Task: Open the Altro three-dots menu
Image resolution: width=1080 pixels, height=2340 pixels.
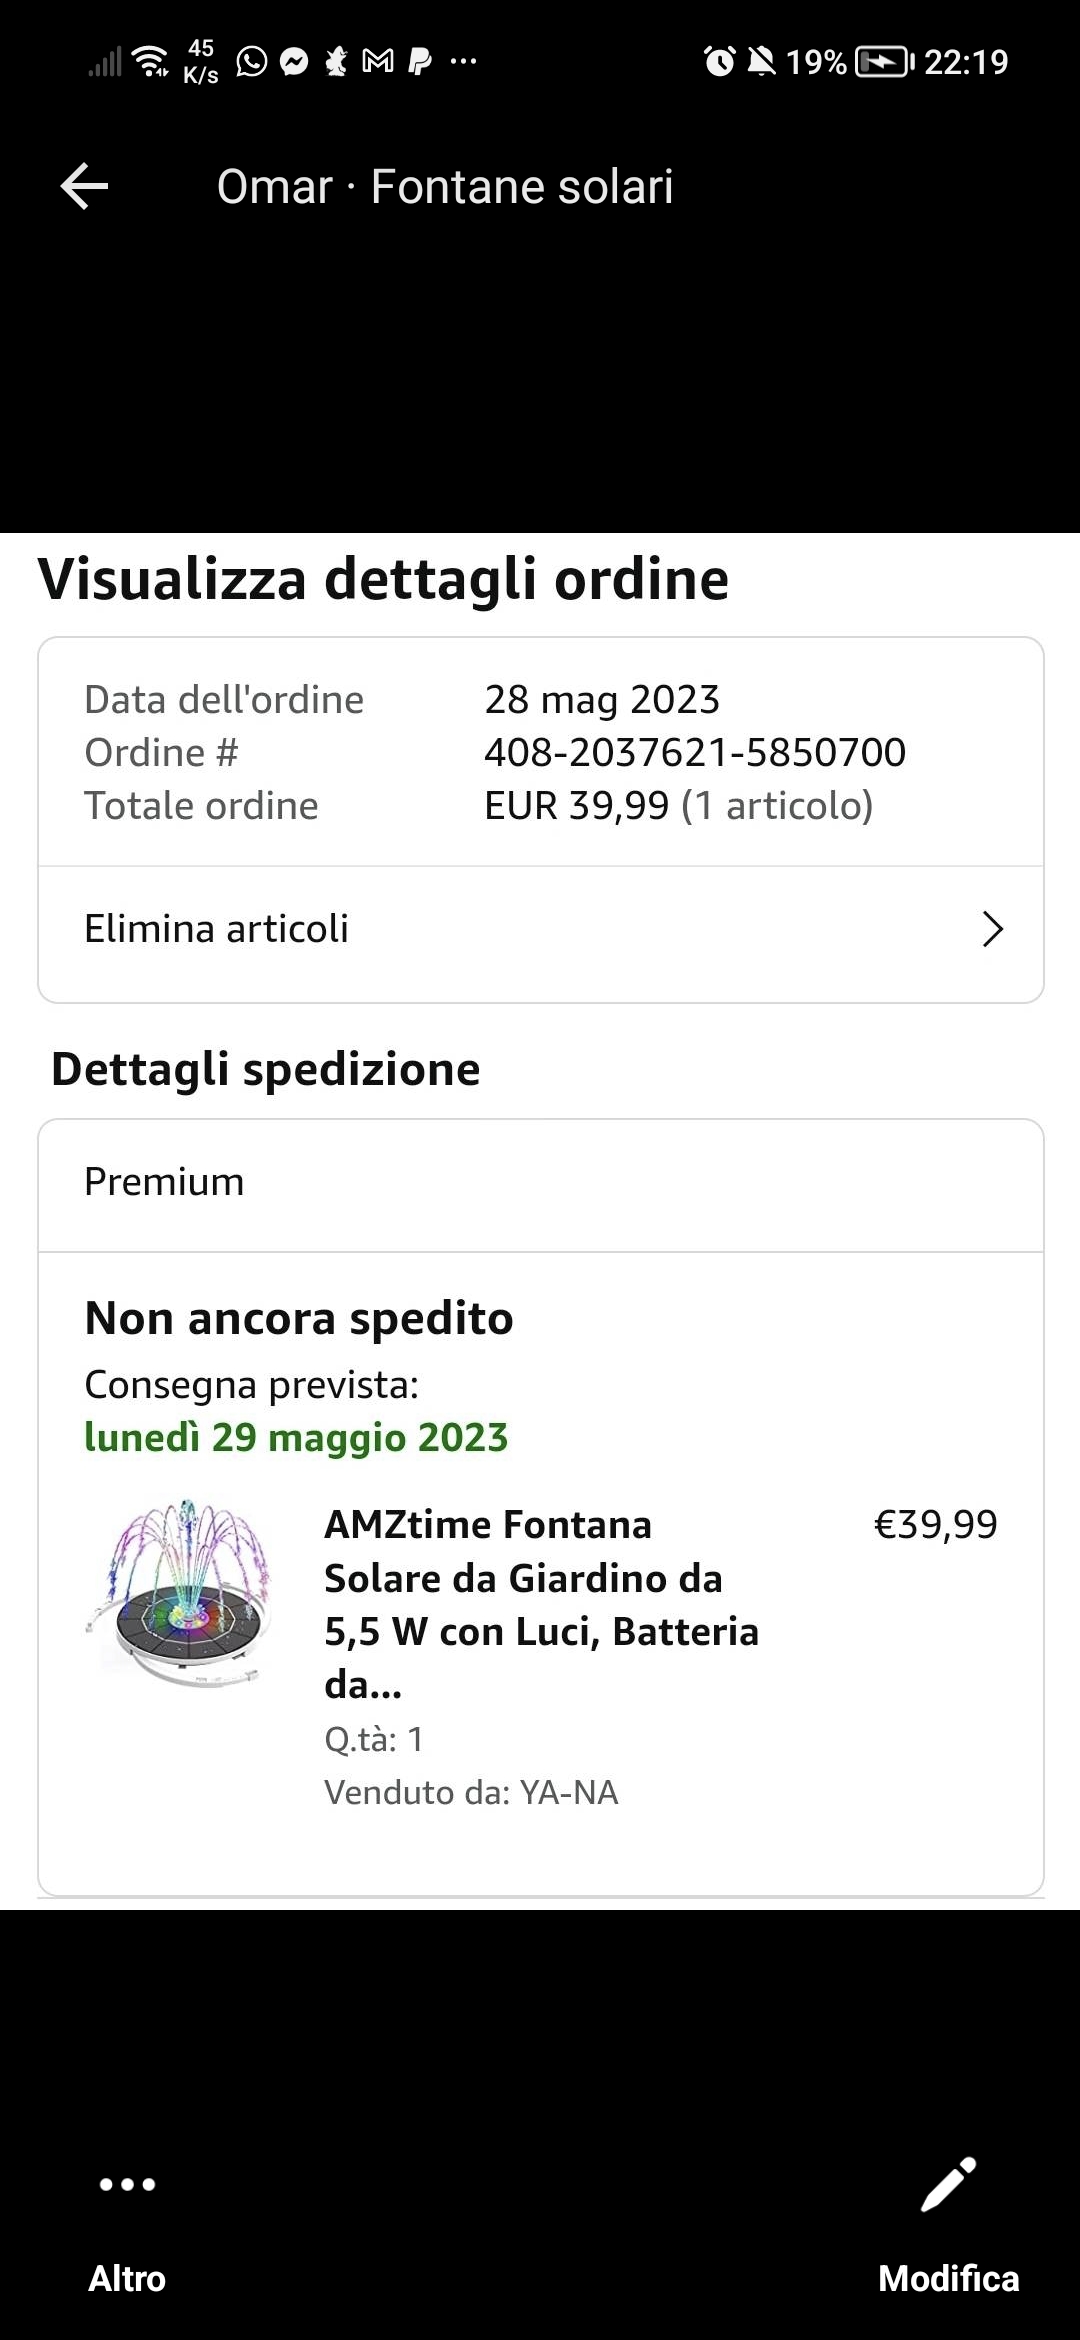Action: pos(127,2184)
